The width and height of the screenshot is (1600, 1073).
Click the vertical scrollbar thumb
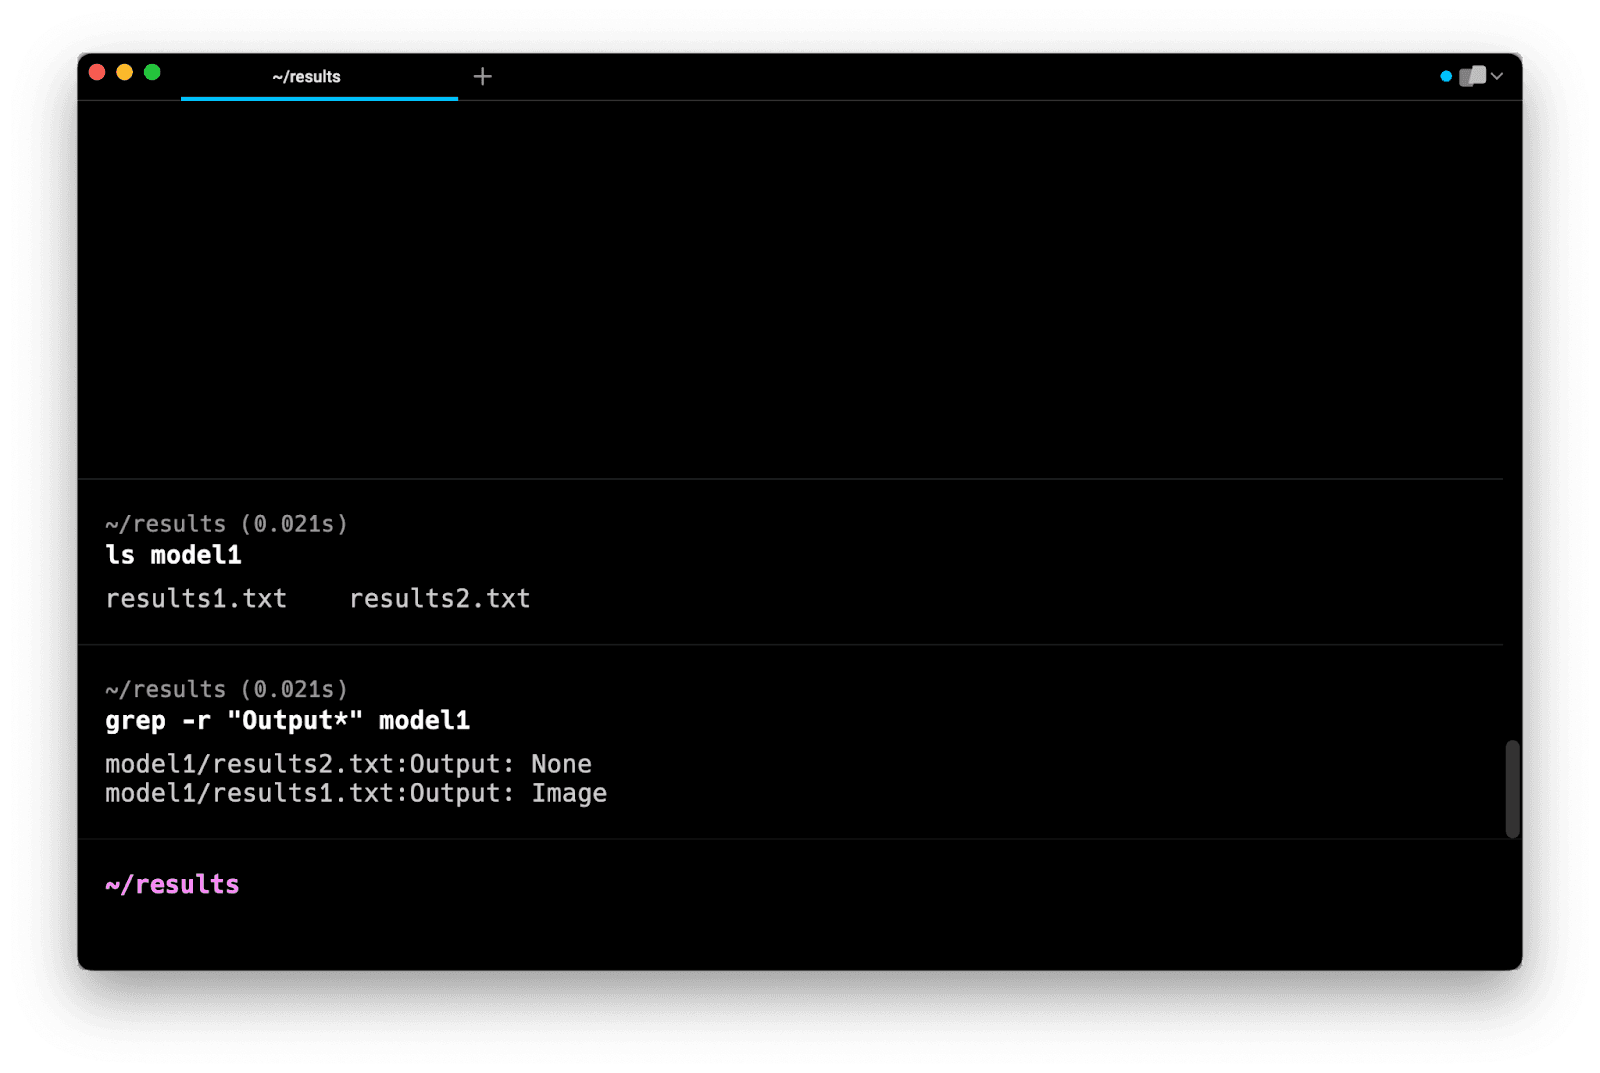pyautogui.click(x=1512, y=788)
